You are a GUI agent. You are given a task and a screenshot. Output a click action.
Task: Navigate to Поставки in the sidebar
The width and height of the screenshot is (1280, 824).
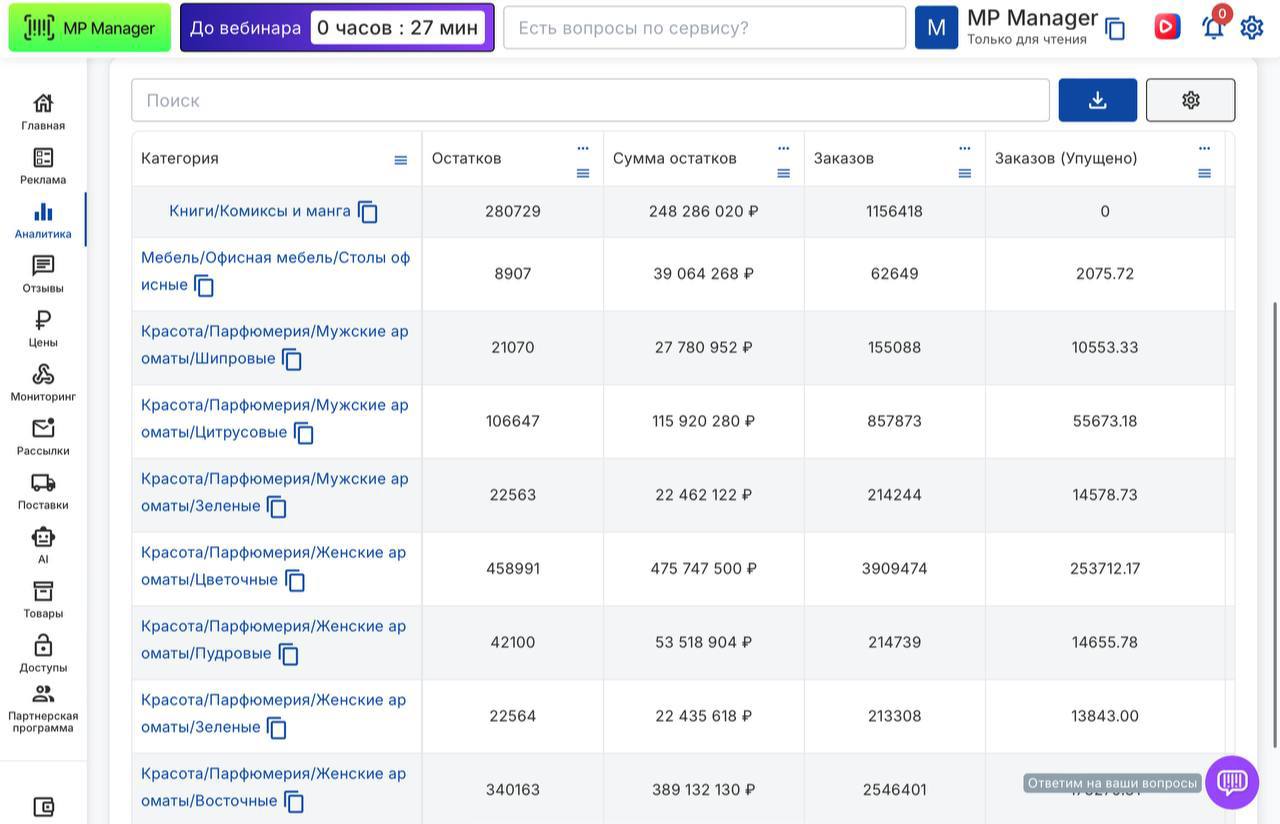click(43, 491)
